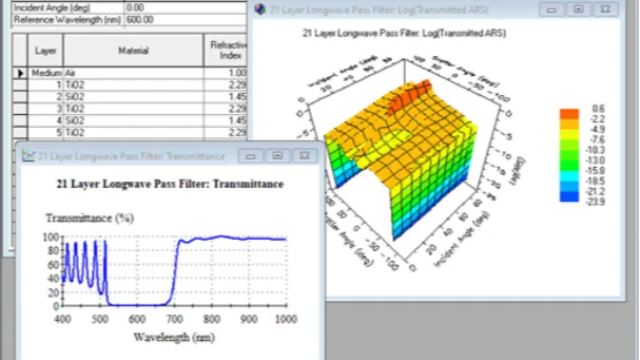The height and width of the screenshot is (360, 640).
Task: Click the ARS plot window icon
Action: point(260,9)
